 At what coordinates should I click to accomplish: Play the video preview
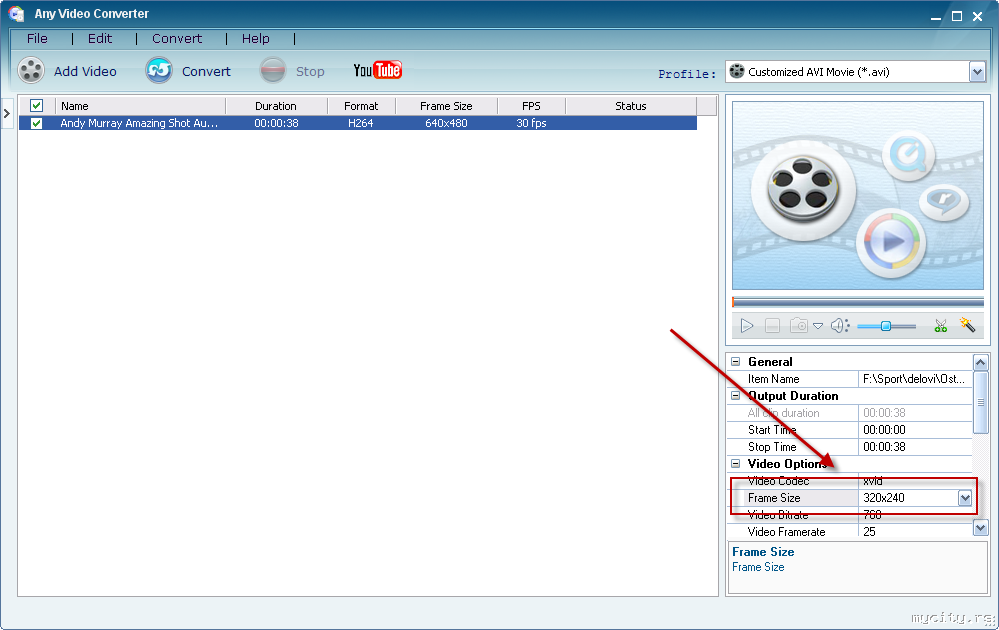pyautogui.click(x=747, y=326)
